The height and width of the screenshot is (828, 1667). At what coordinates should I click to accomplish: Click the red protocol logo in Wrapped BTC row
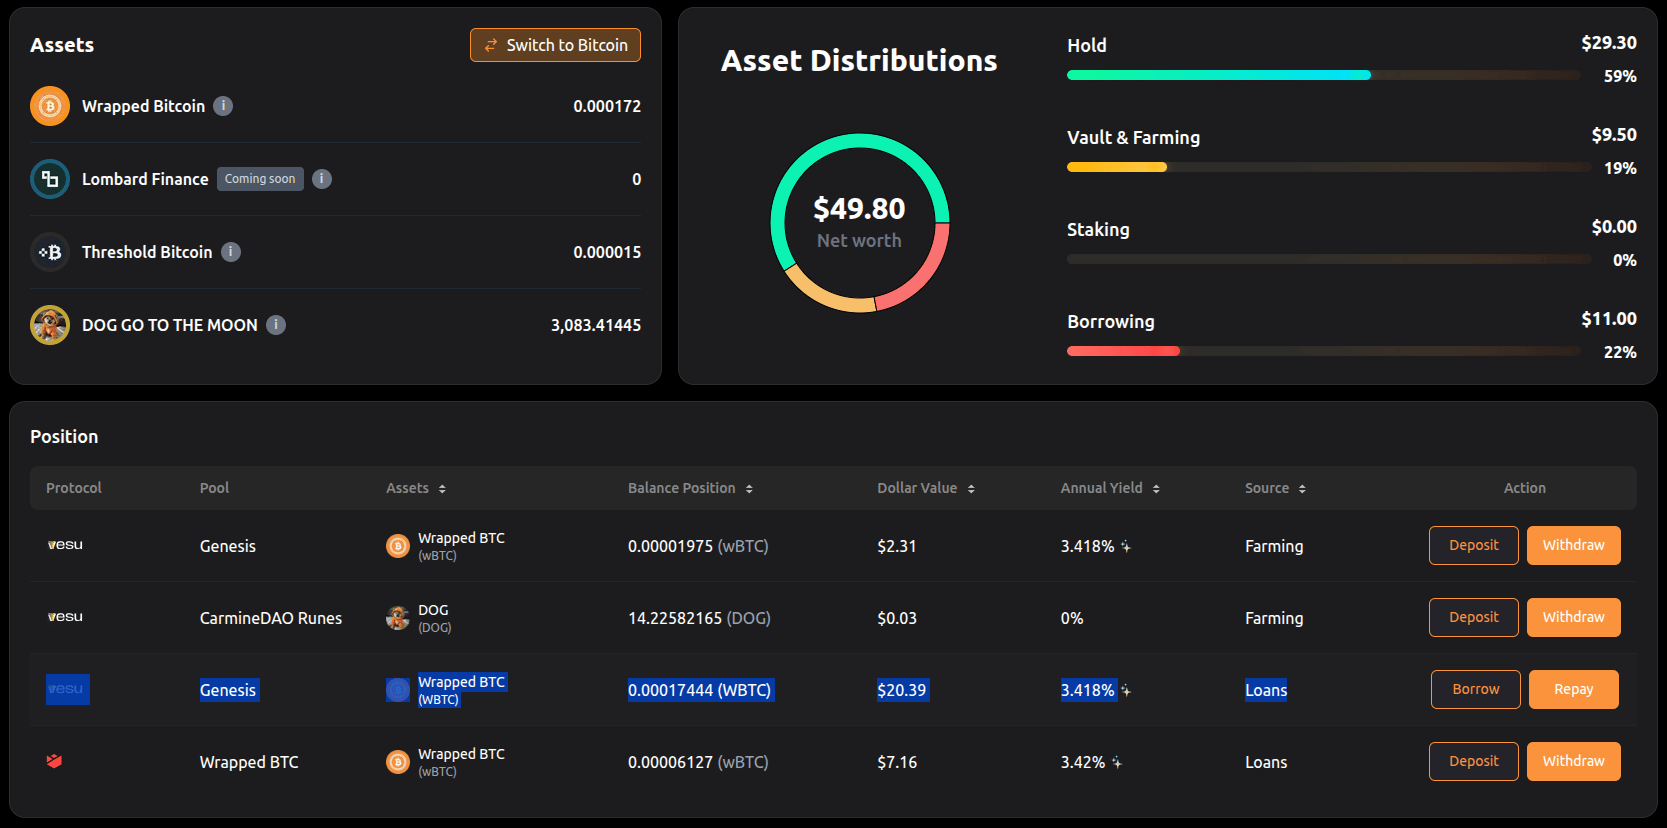[55, 761]
